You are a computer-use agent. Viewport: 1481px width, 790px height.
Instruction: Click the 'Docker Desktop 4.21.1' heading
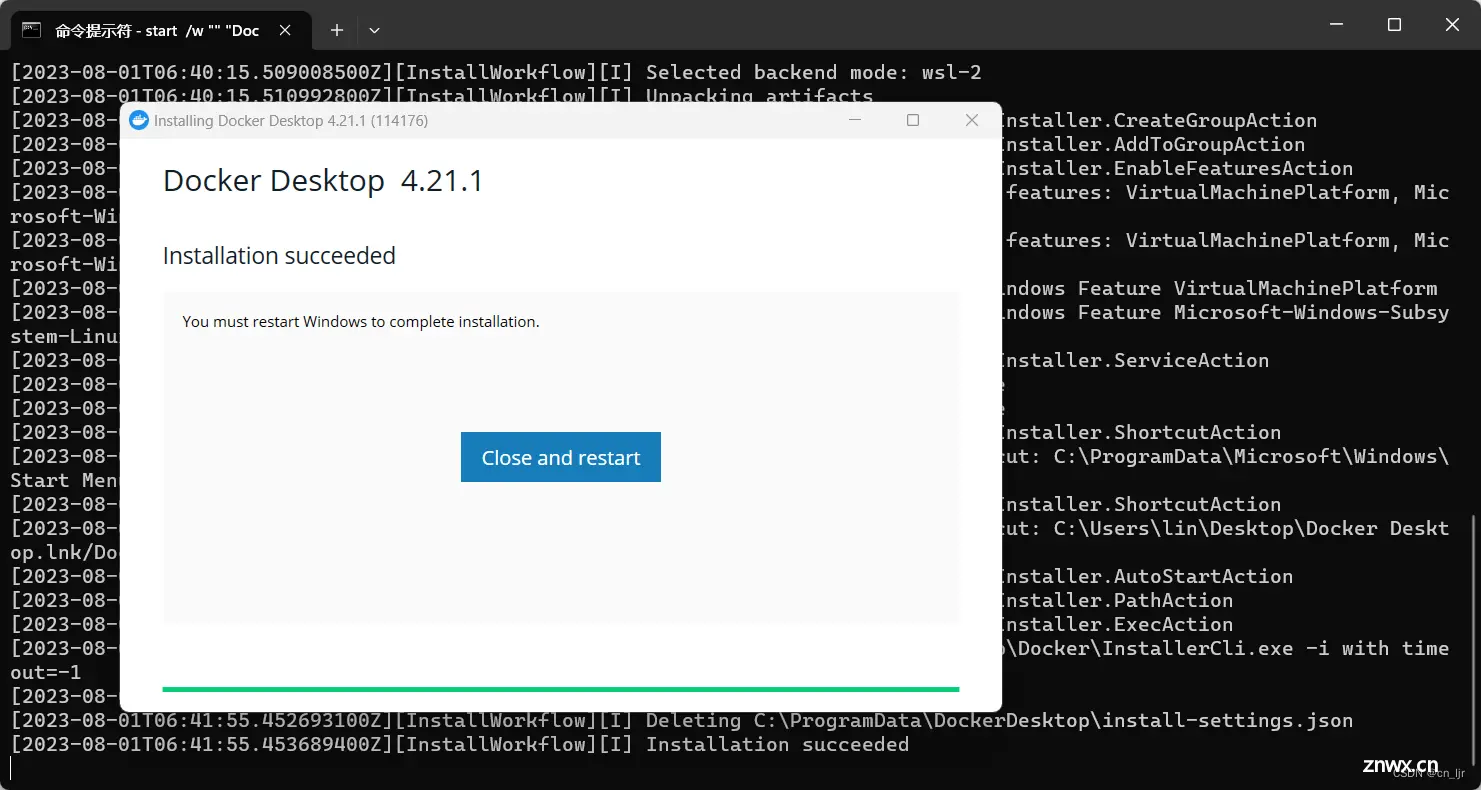pos(323,181)
